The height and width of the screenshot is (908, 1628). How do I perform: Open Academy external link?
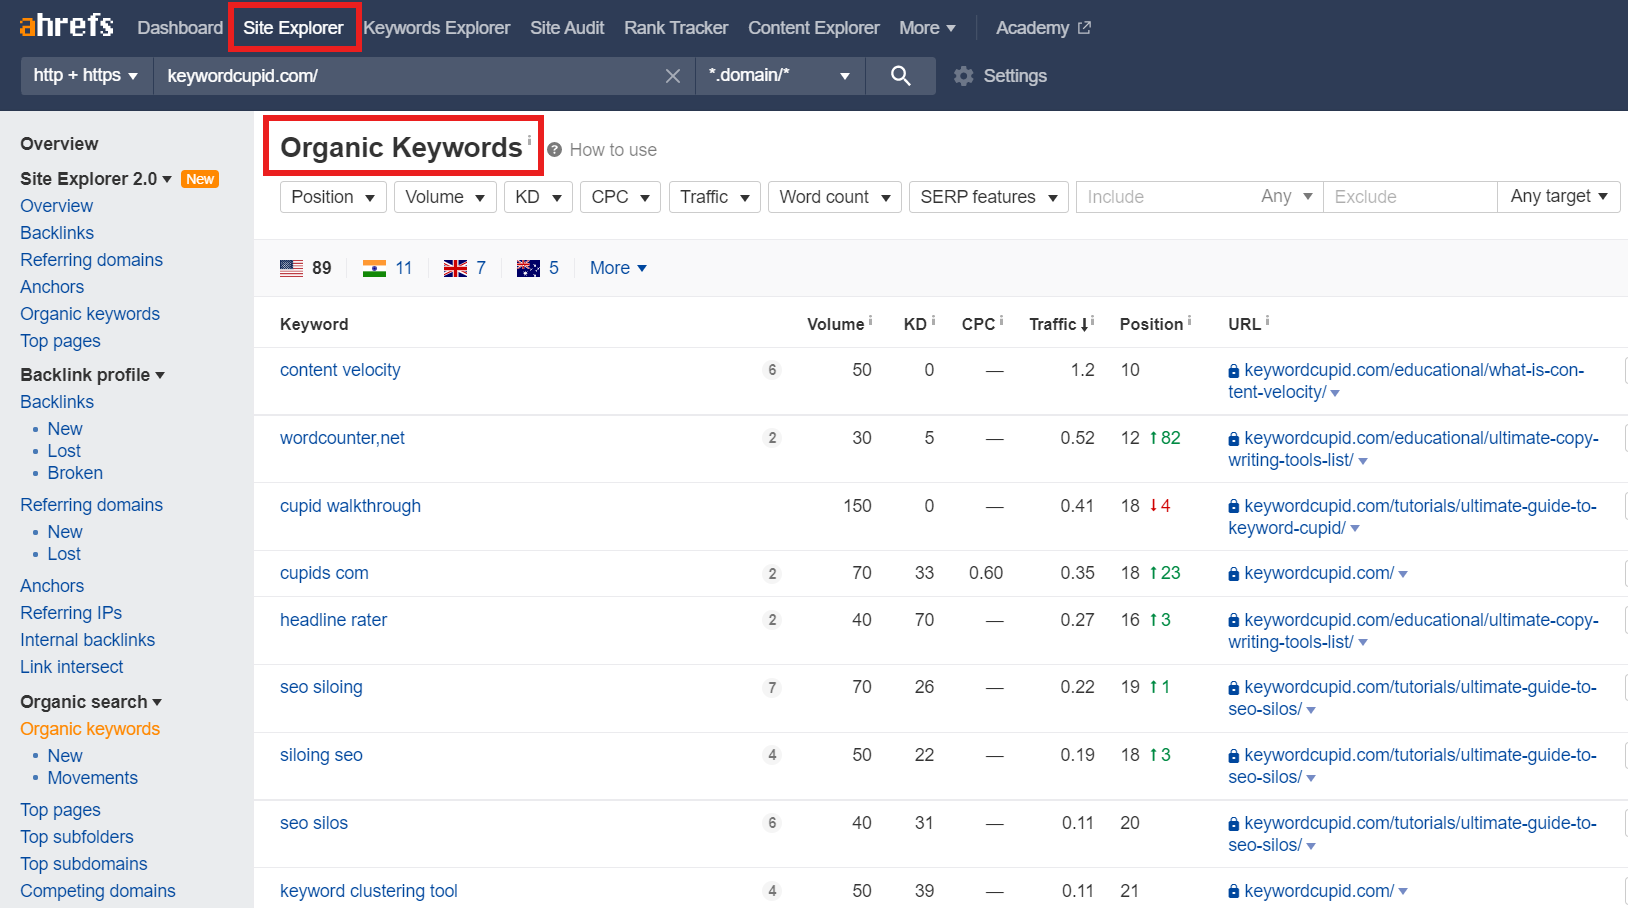pos(1043,28)
